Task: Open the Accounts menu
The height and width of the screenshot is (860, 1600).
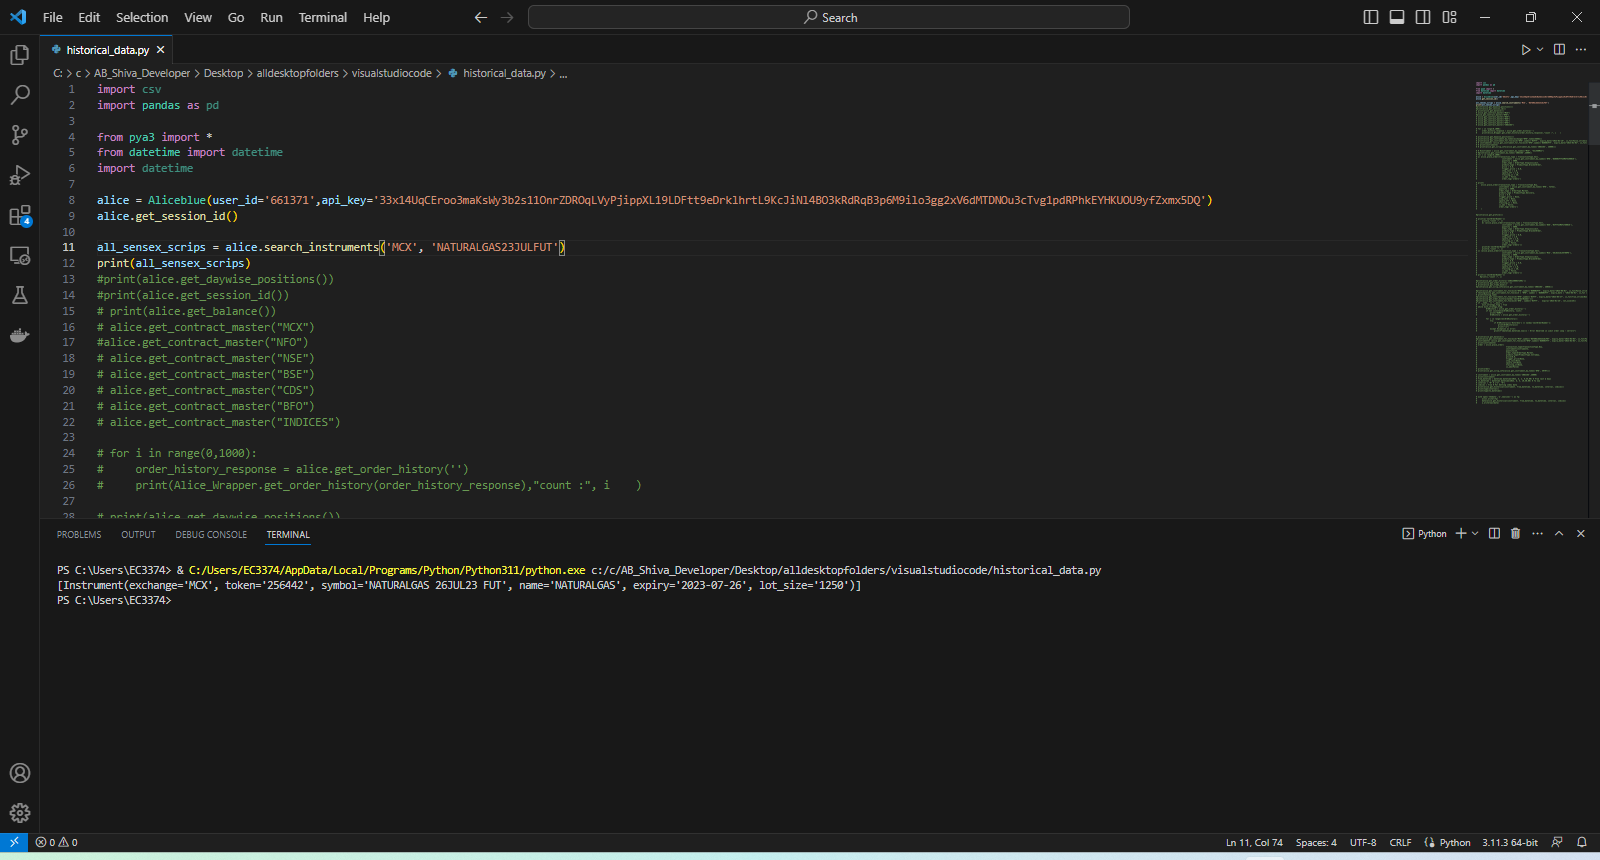Action: [20, 773]
